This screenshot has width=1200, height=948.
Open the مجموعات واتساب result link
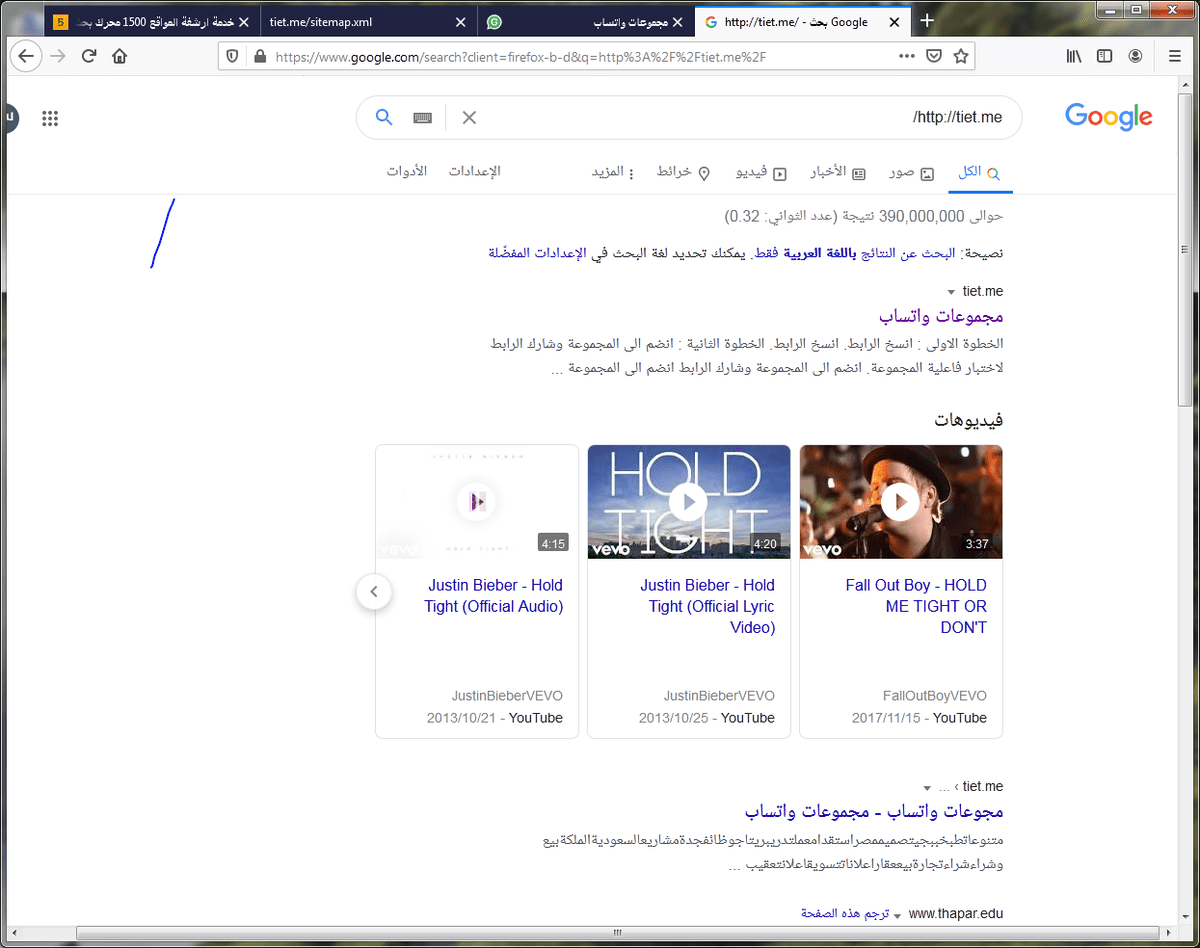(941, 316)
